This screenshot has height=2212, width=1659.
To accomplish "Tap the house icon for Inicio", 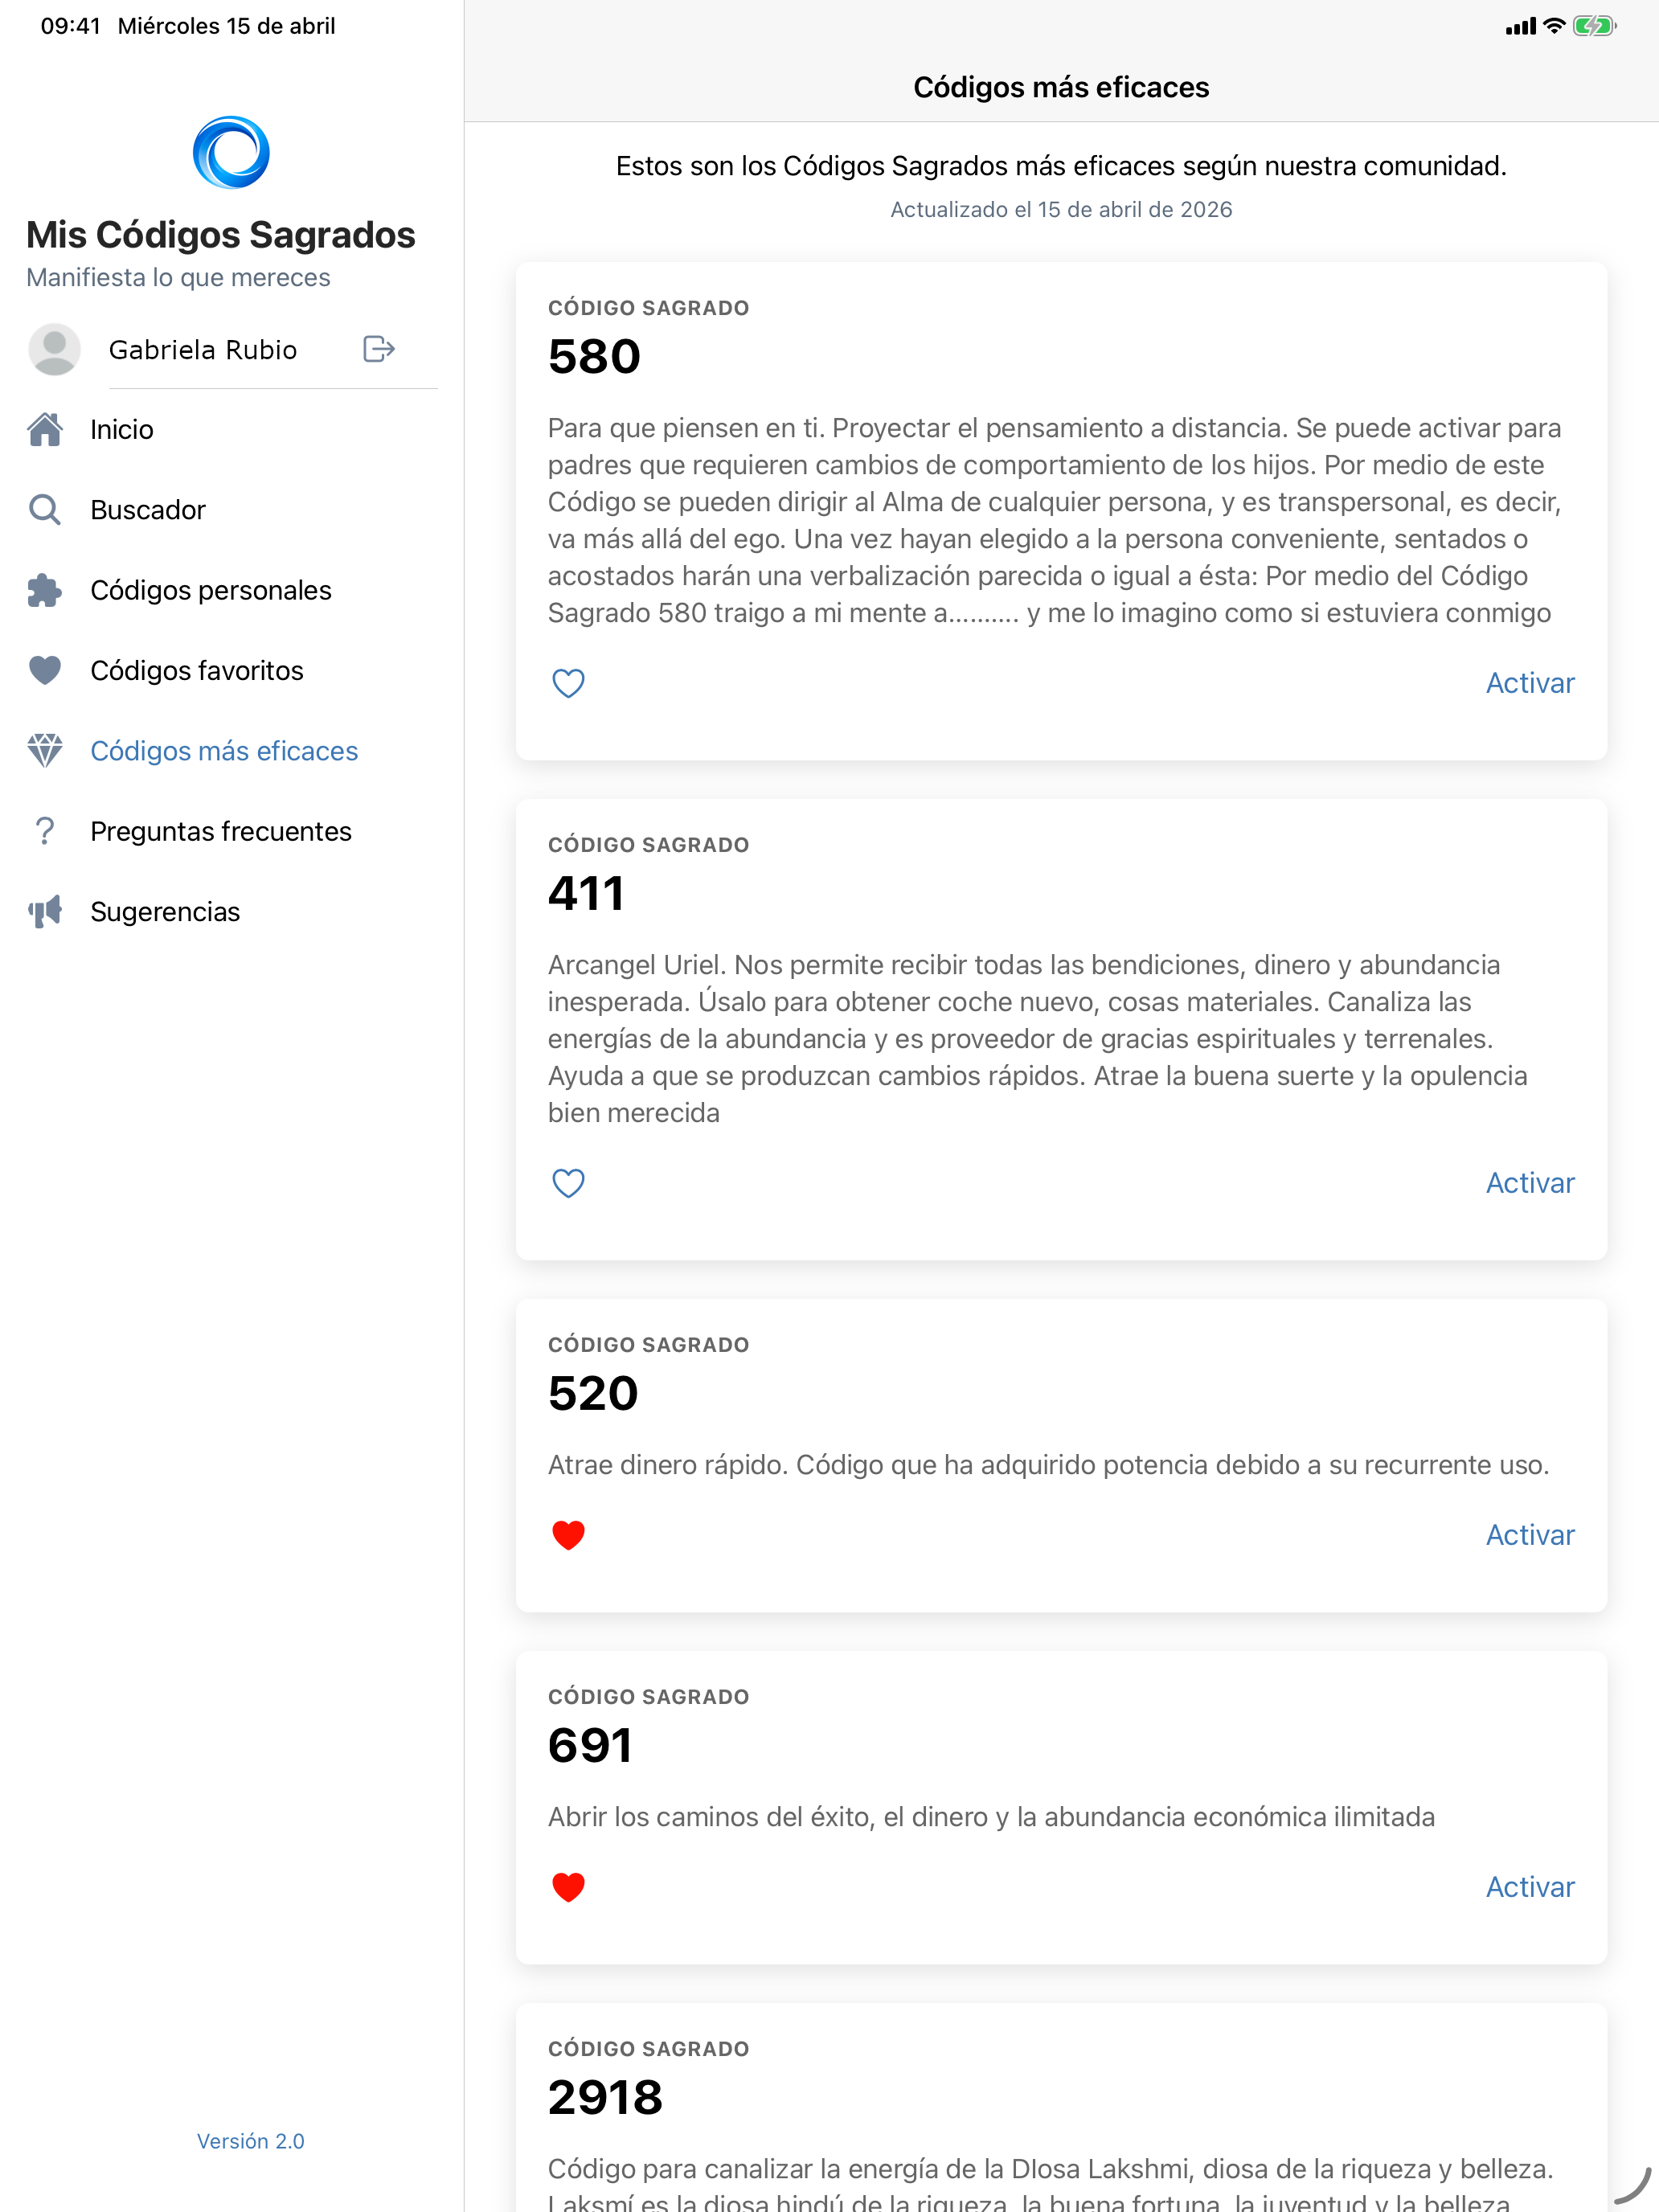I will 45,429.
